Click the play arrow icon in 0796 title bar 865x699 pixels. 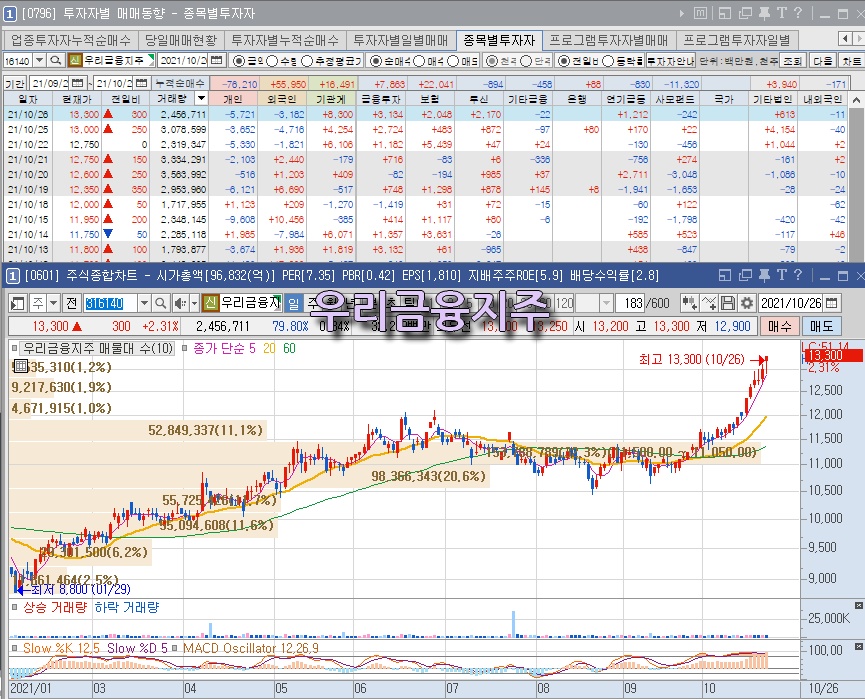[x=682, y=13]
